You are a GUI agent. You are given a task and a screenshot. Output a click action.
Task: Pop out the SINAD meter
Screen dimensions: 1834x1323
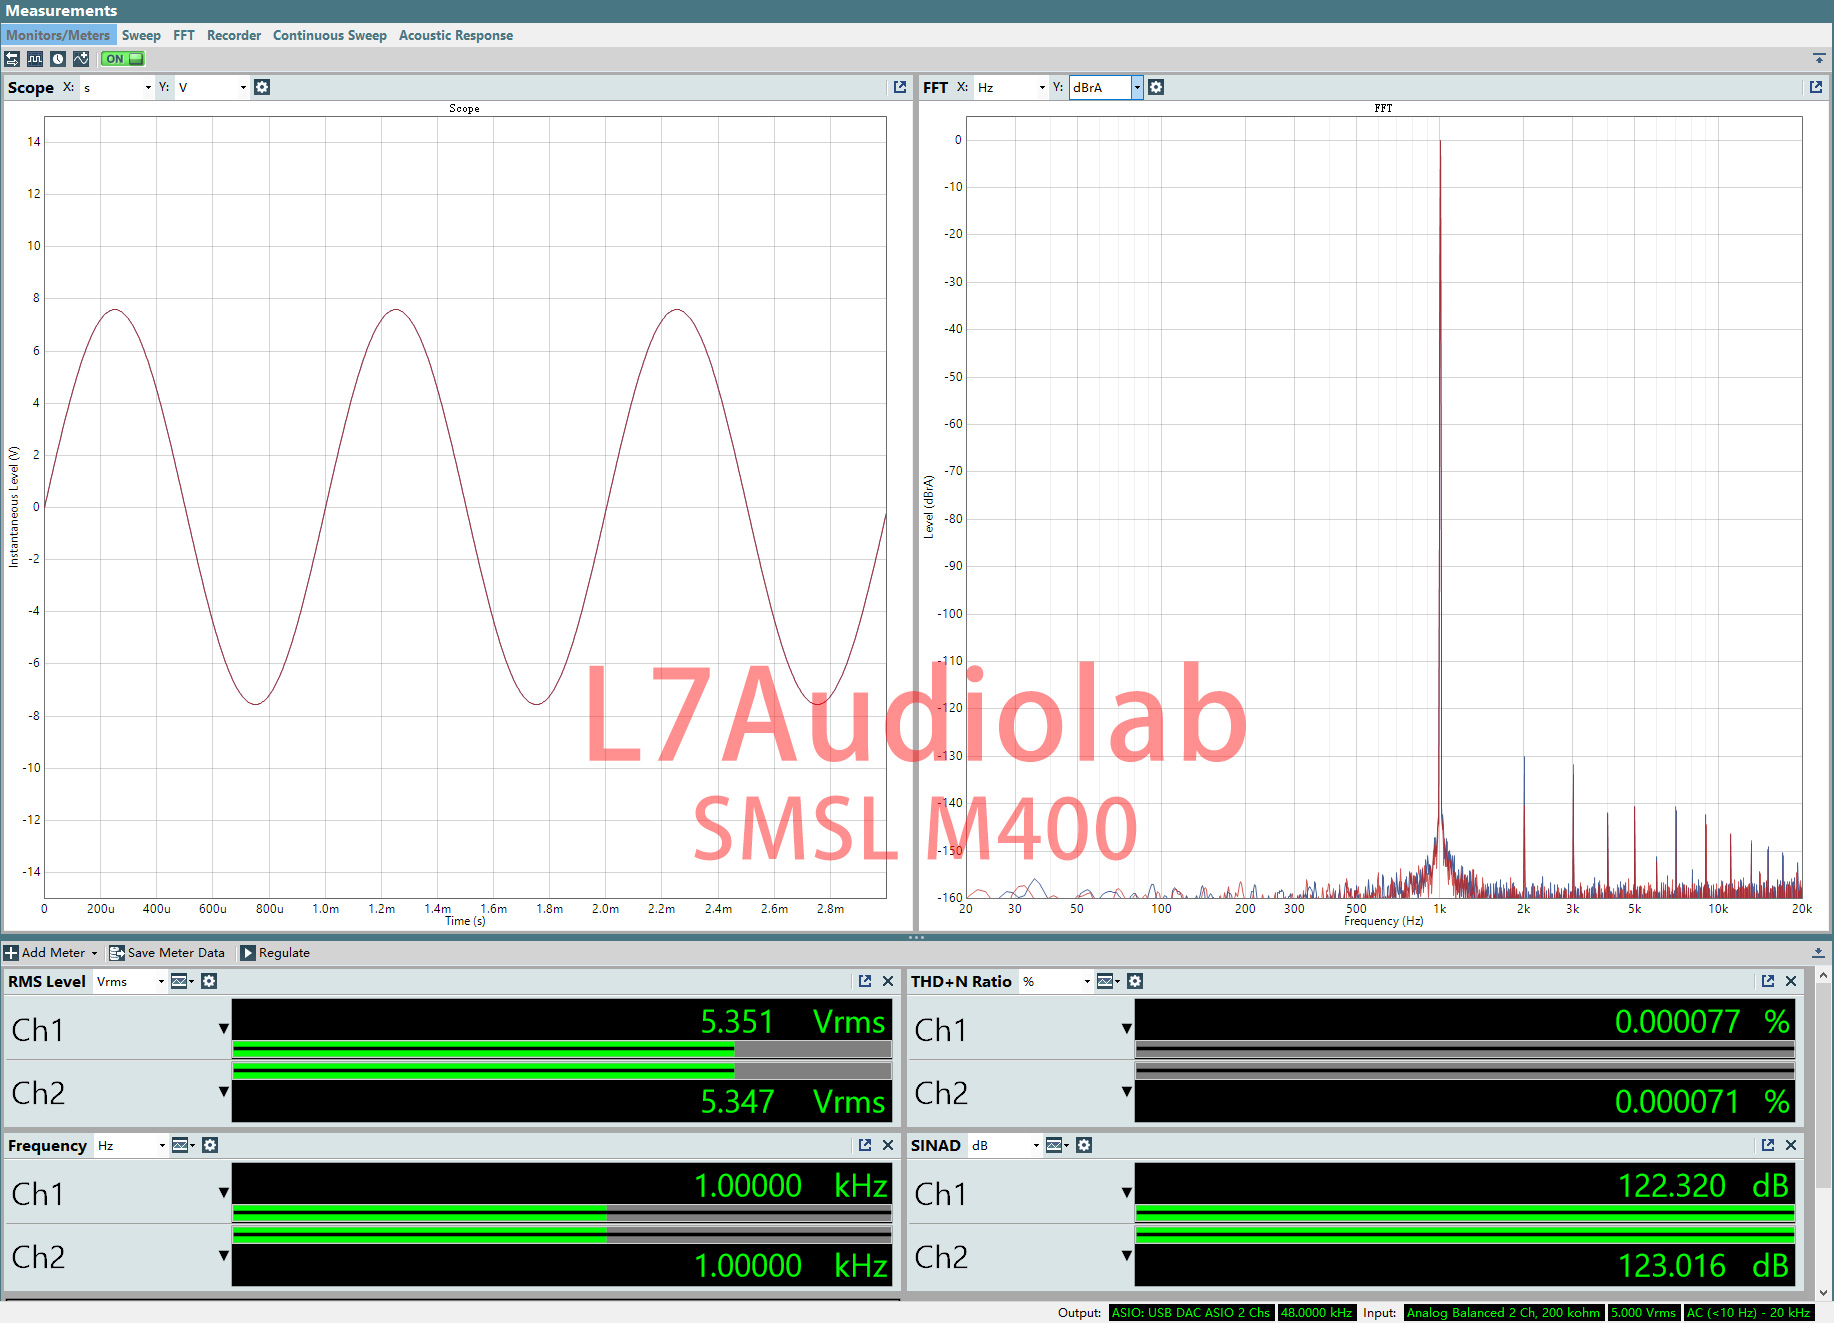coord(1768,1145)
